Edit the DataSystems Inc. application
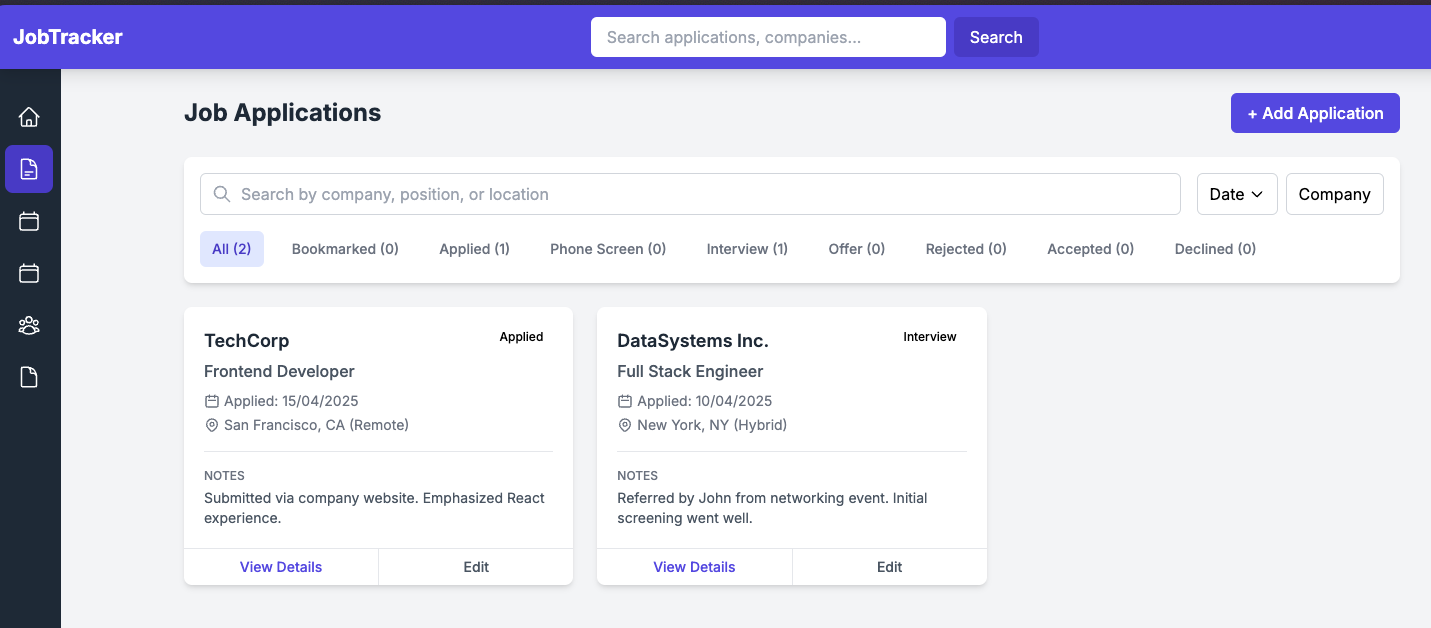 pyautogui.click(x=890, y=567)
